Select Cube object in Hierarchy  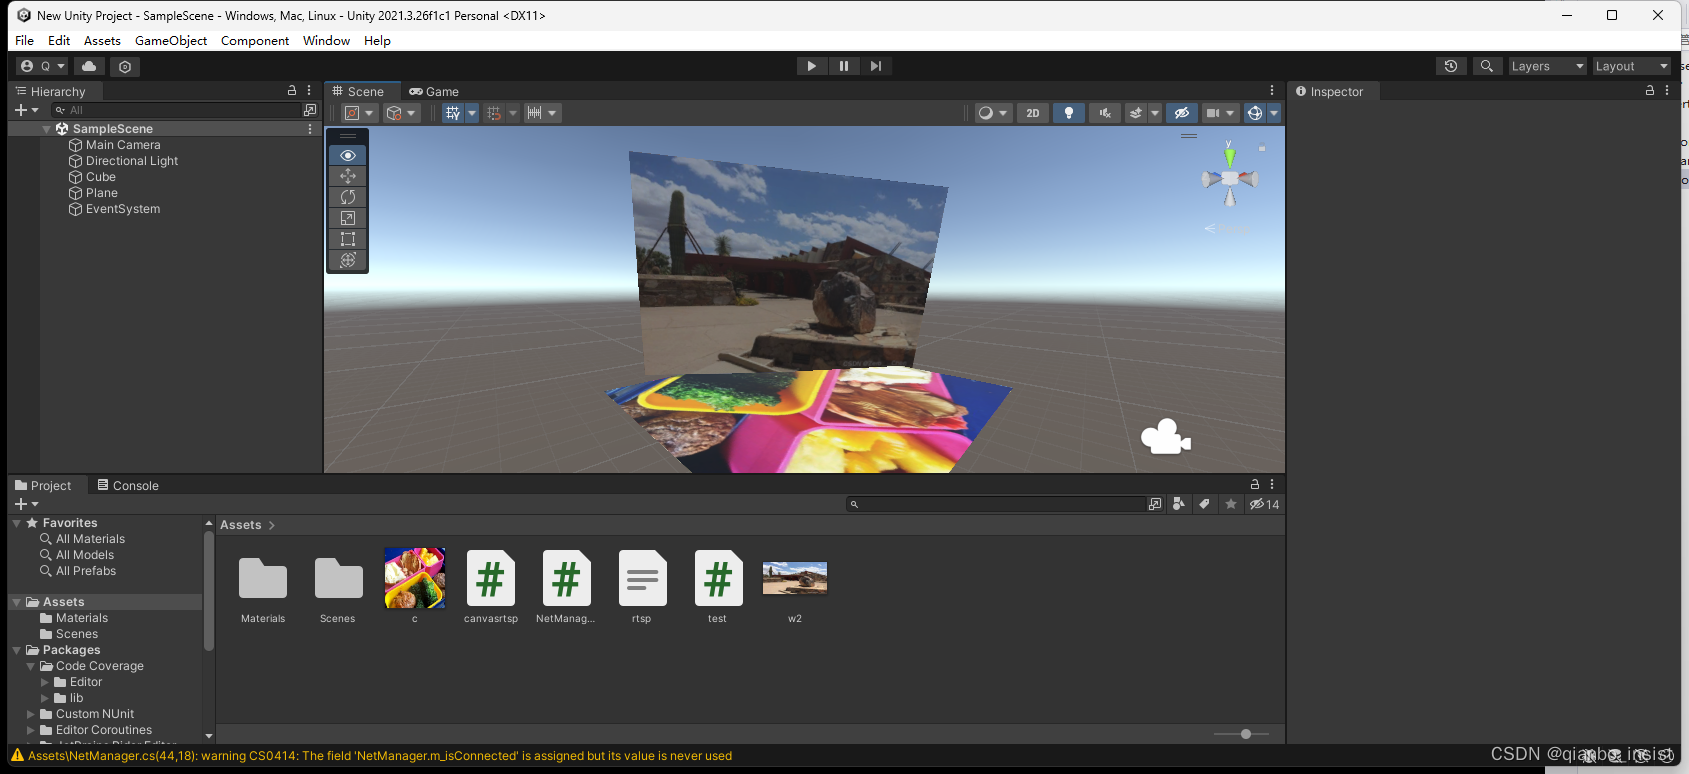(x=101, y=177)
